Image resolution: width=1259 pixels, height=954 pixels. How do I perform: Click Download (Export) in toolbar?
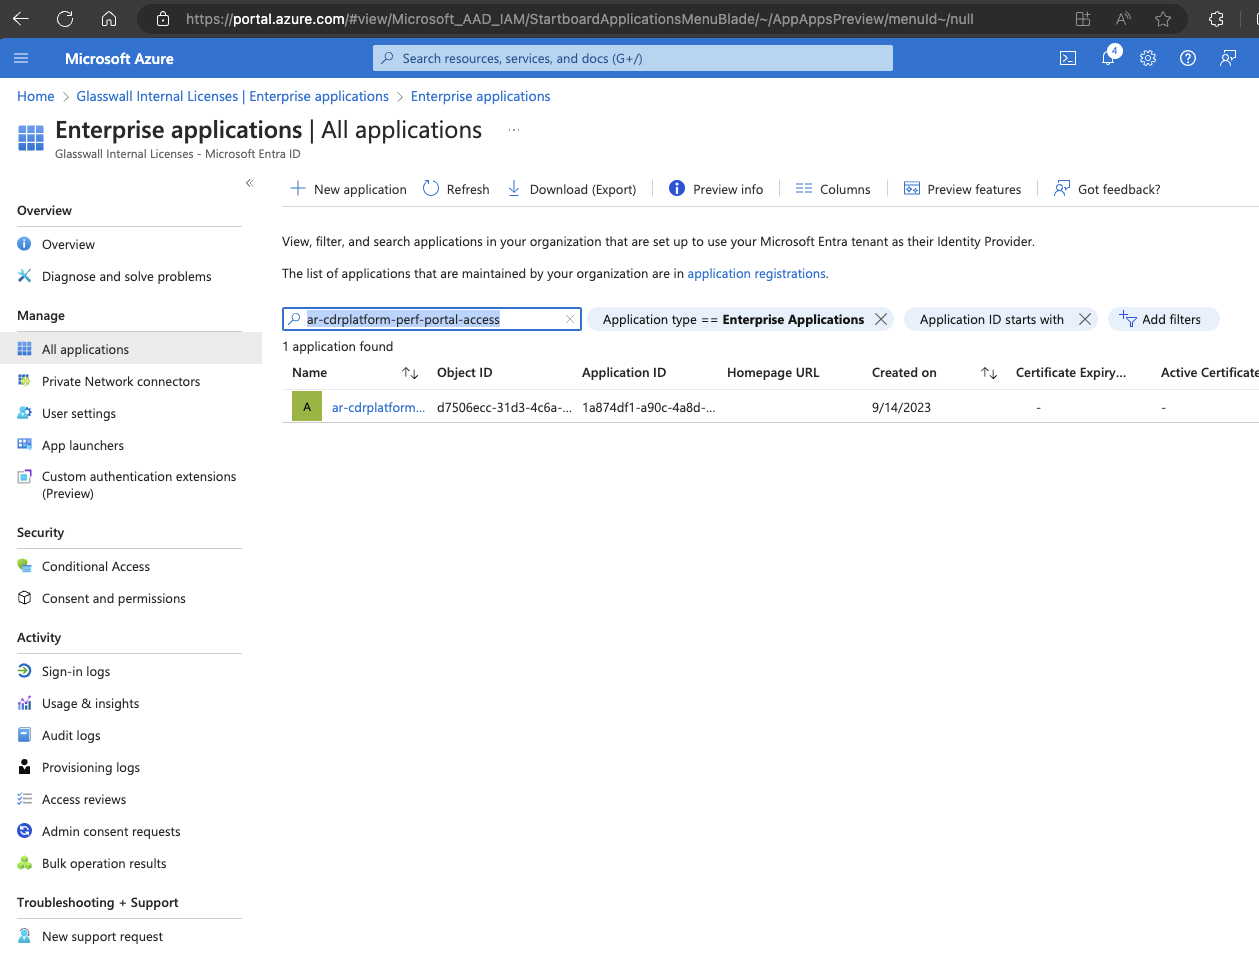coord(572,189)
